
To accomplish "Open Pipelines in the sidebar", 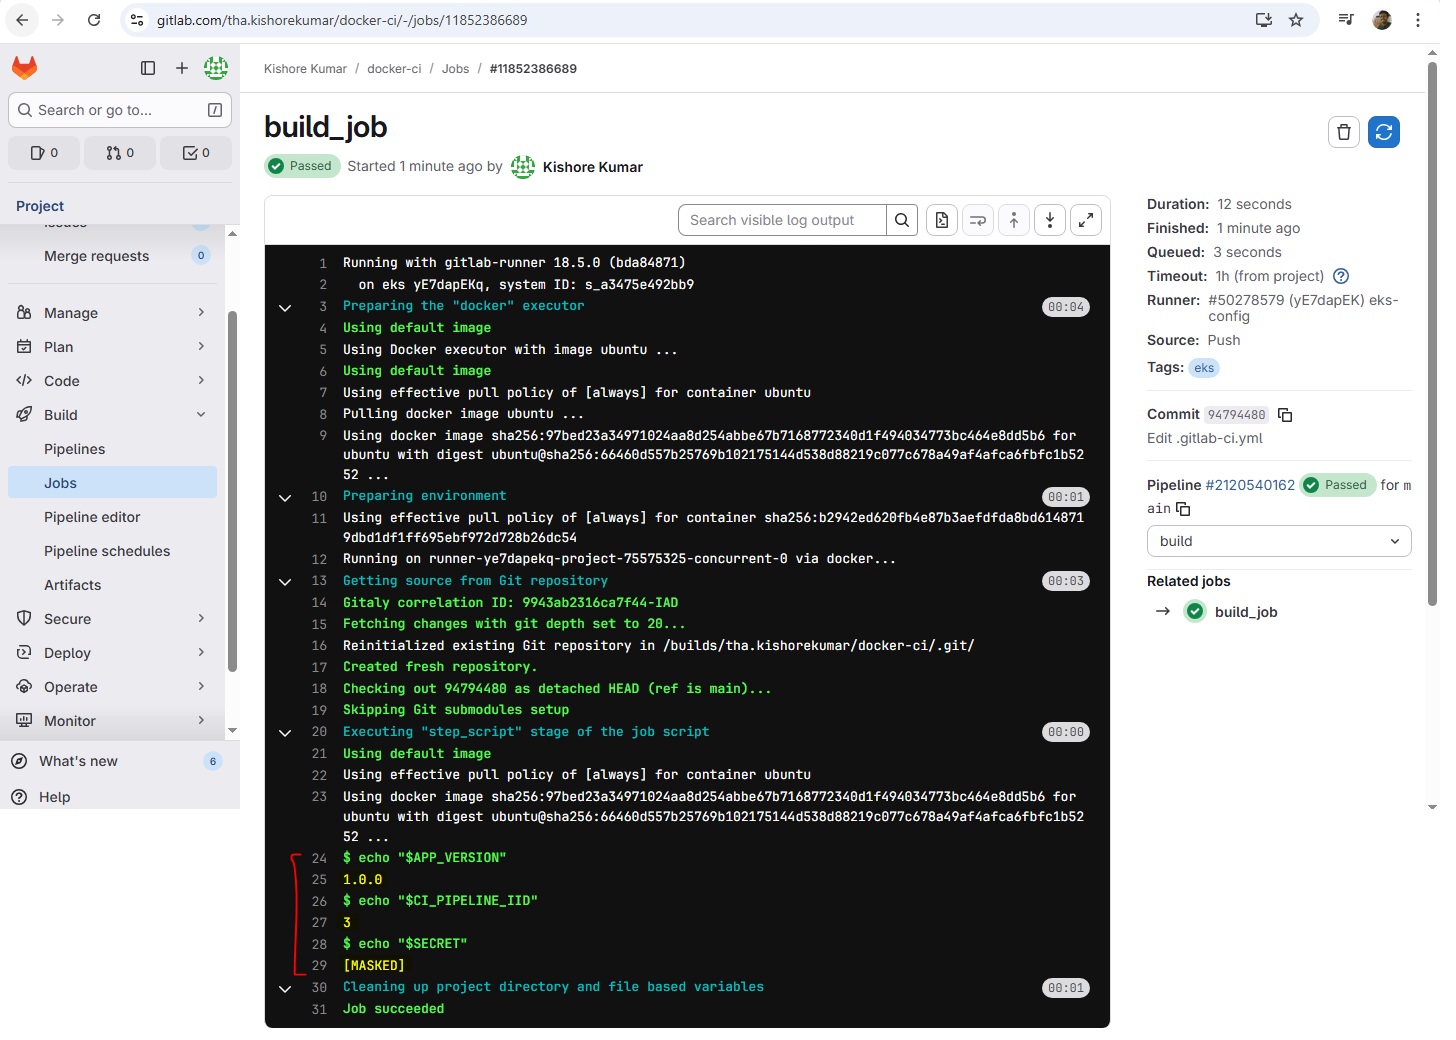I will pyautogui.click(x=75, y=449).
